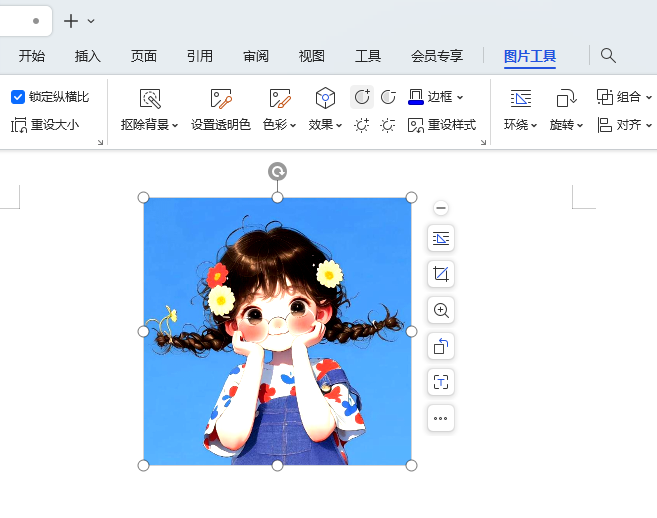This screenshot has height=518, width=657.
Task: Click the top-right resize handle
Action: click(x=411, y=197)
